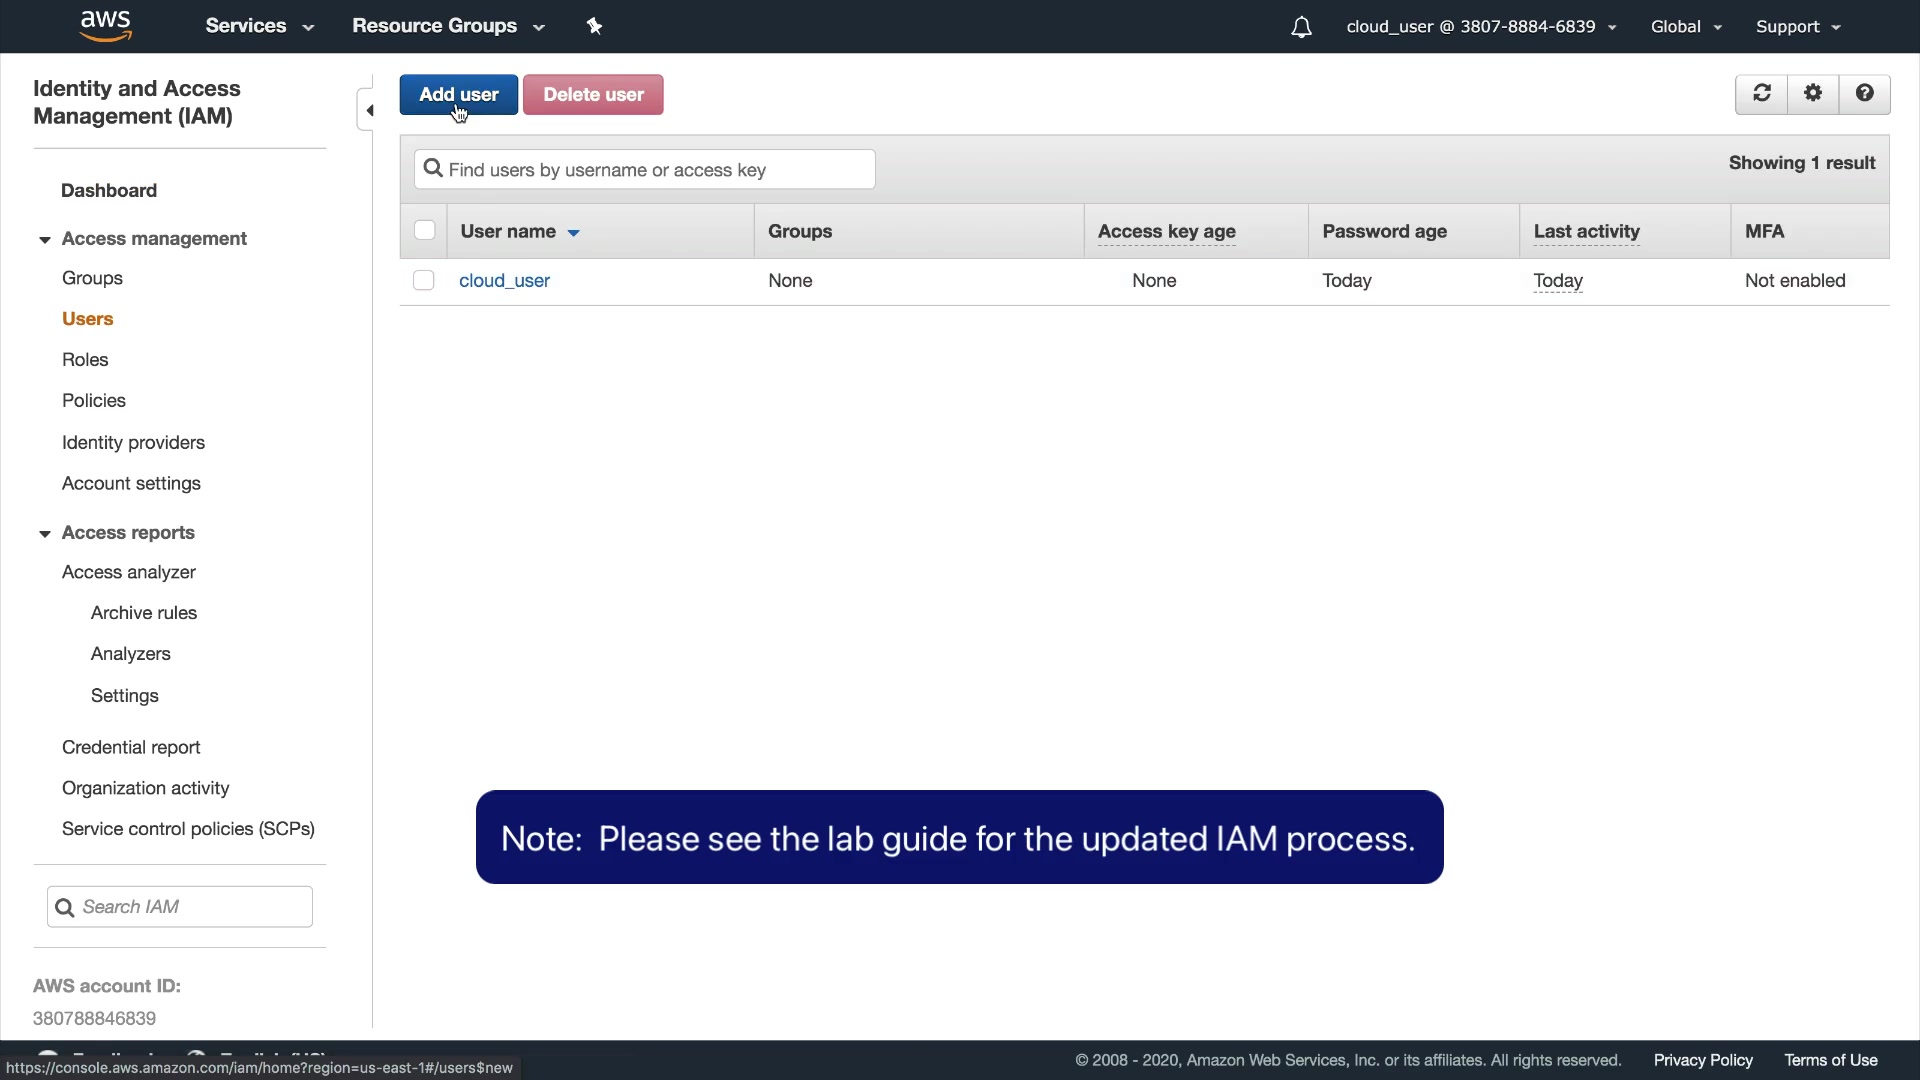This screenshot has height=1080, width=1920.
Task: Open table settings gear icon
Action: (x=1813, y=94)
